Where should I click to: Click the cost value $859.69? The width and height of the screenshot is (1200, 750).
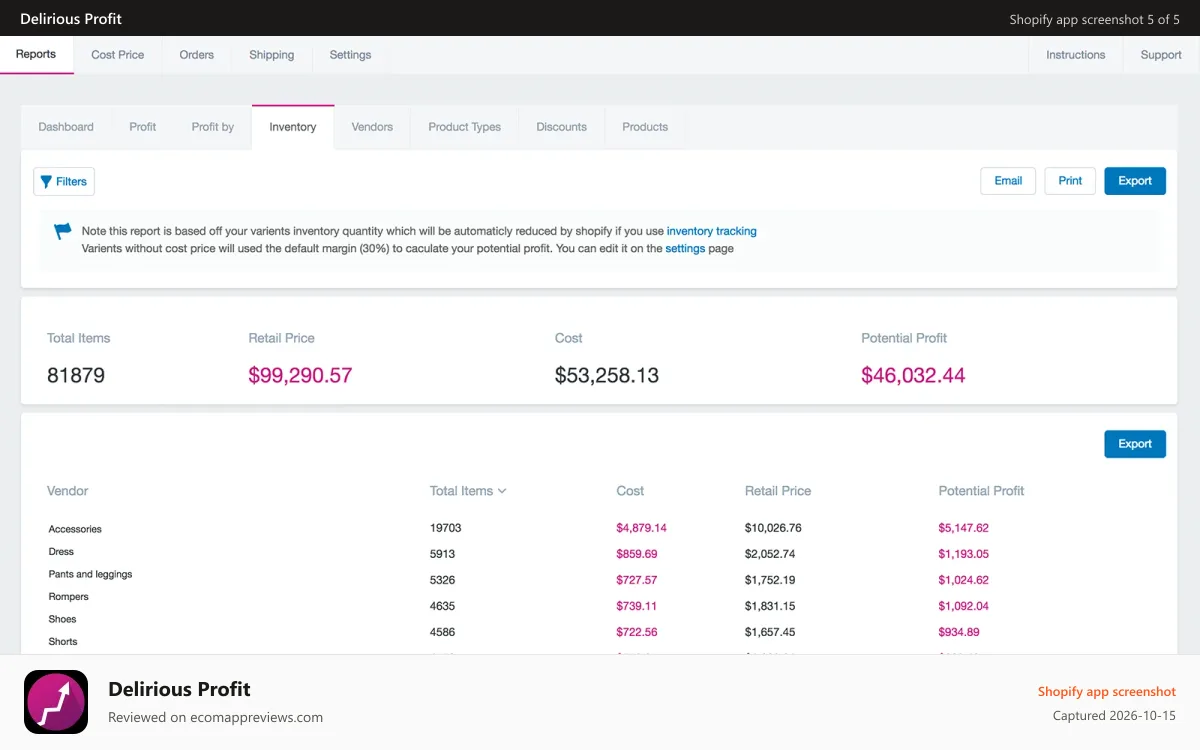tap(637, 554)
